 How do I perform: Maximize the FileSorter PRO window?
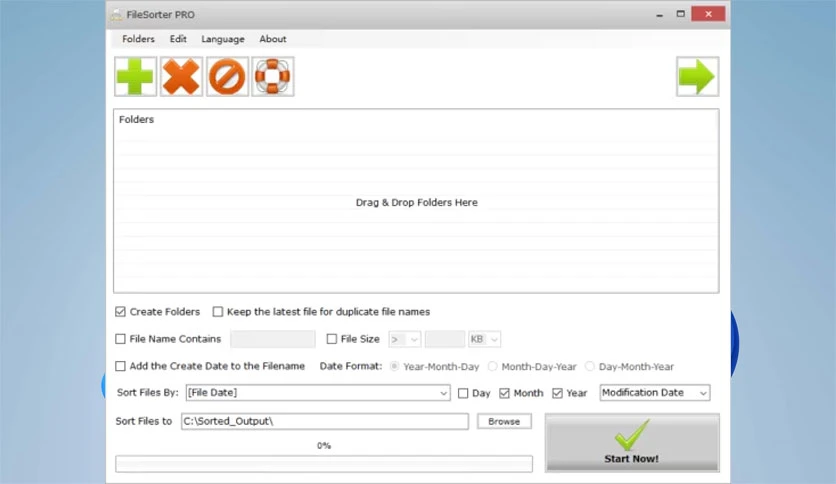[x=680, y=14]
